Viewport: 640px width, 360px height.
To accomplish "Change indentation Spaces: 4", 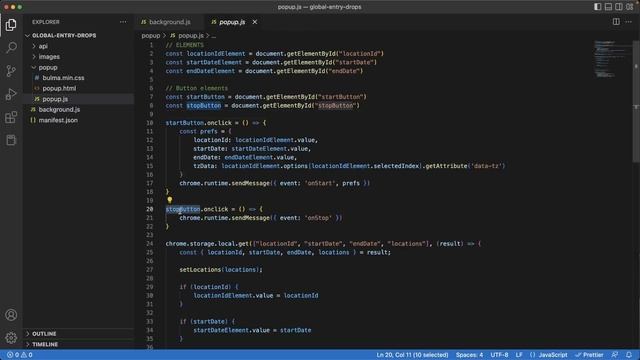I will point(469,355).
